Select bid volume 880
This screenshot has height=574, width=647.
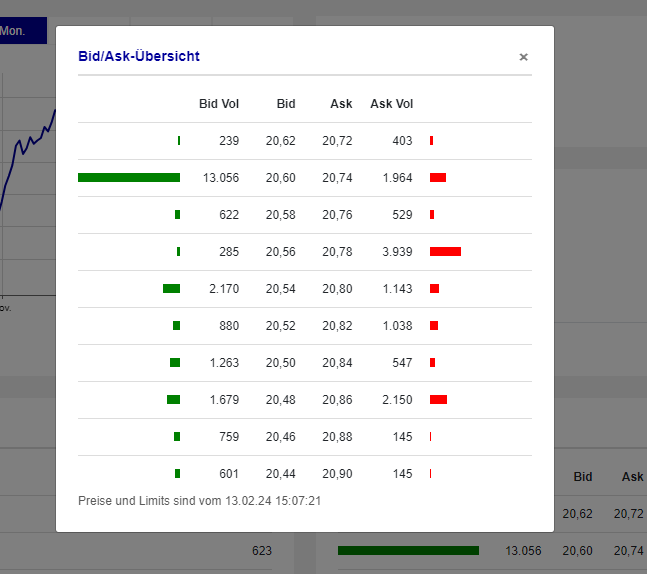pyautogui.click(x=229, y=326)
